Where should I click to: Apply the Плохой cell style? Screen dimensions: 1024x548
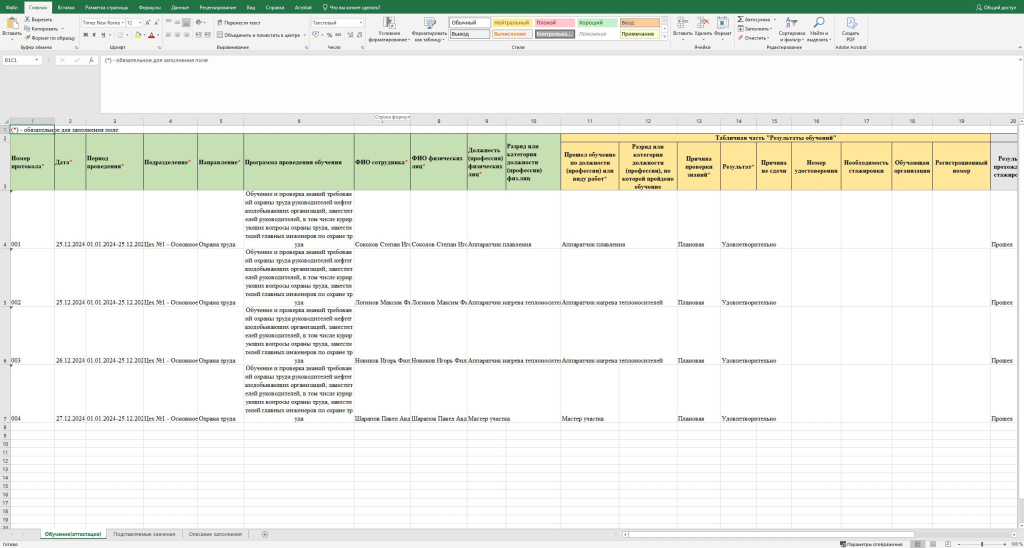[554, 23]
